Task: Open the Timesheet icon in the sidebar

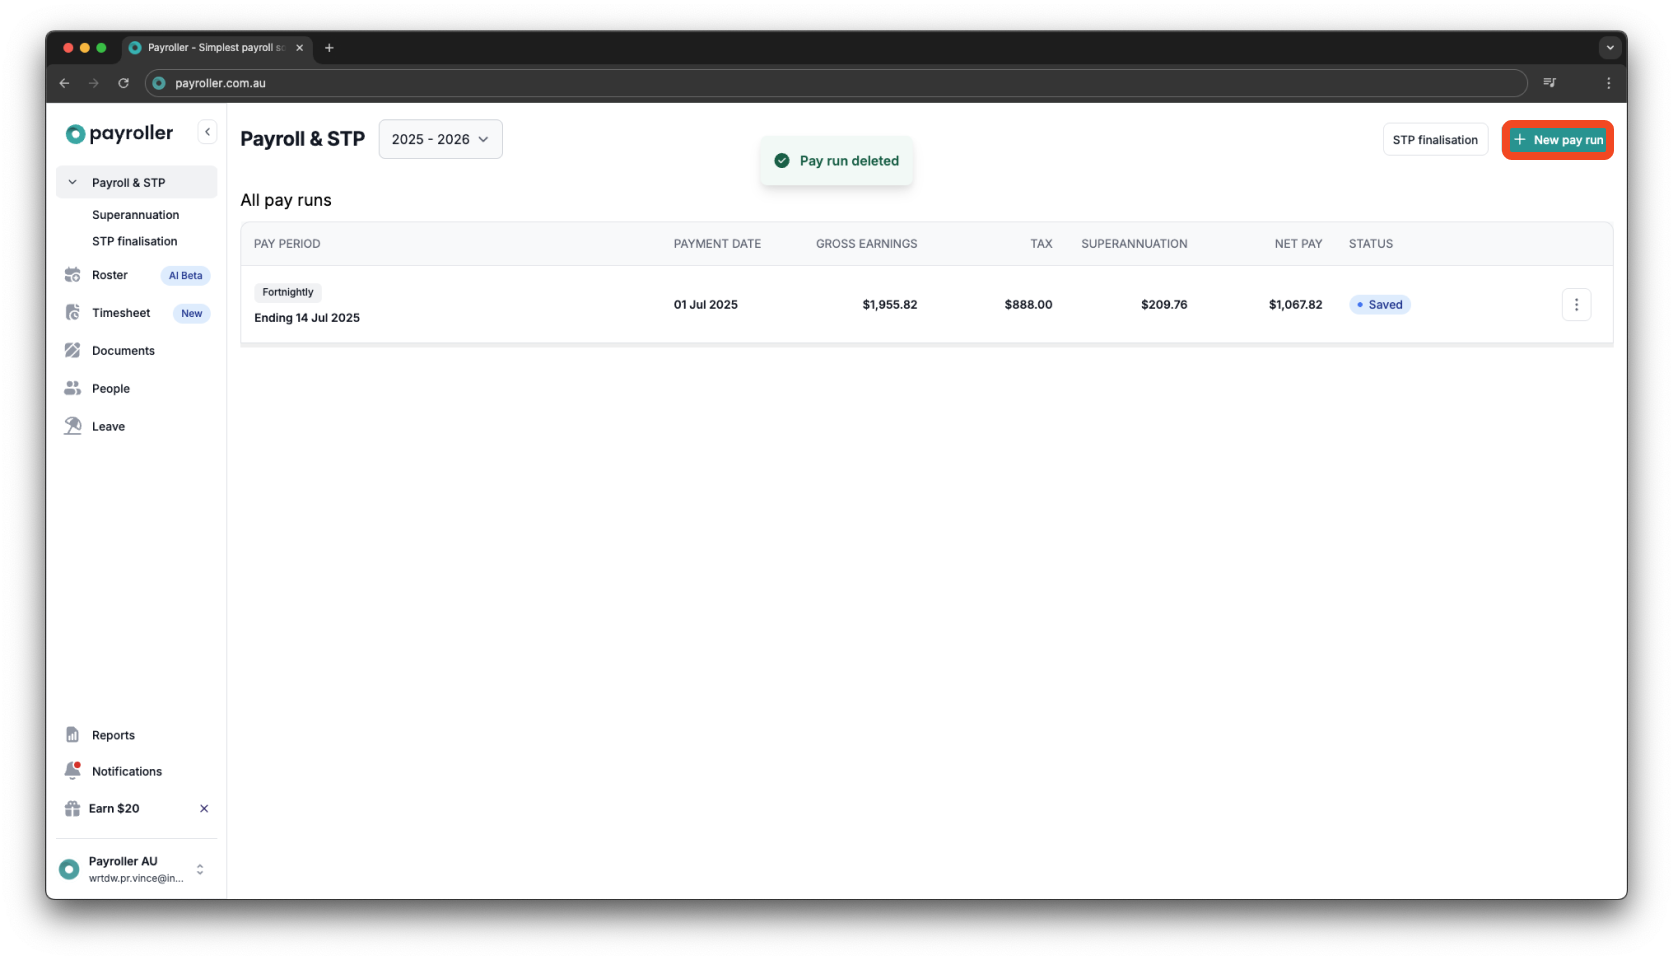Action: (73, 312)
